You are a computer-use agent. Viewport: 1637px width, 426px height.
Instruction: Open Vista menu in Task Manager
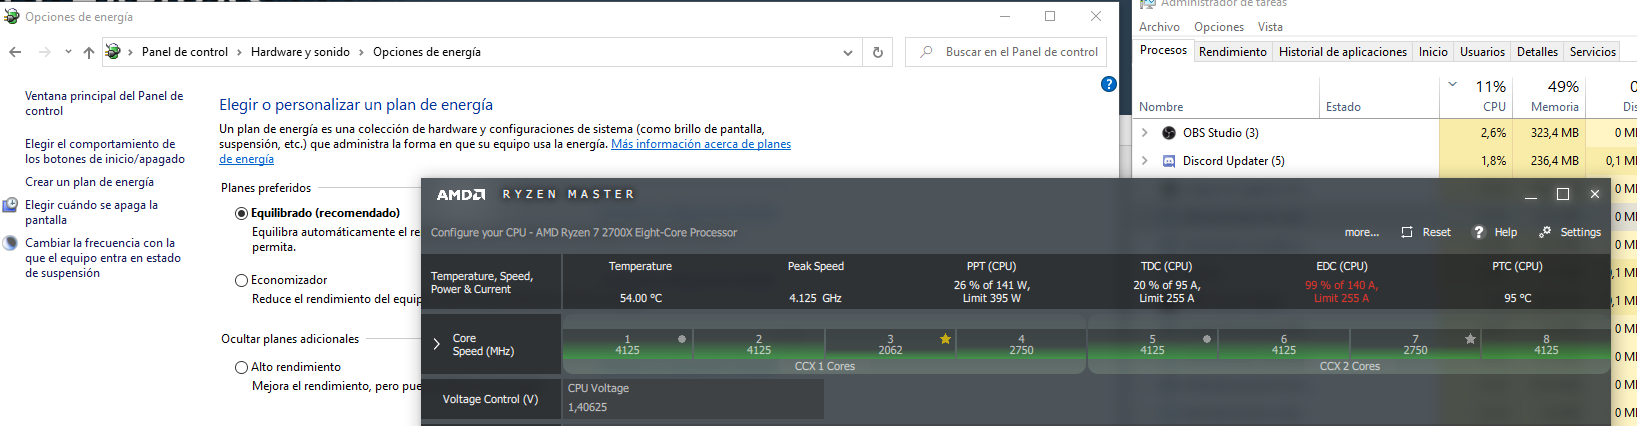[x=1270, y=27]
